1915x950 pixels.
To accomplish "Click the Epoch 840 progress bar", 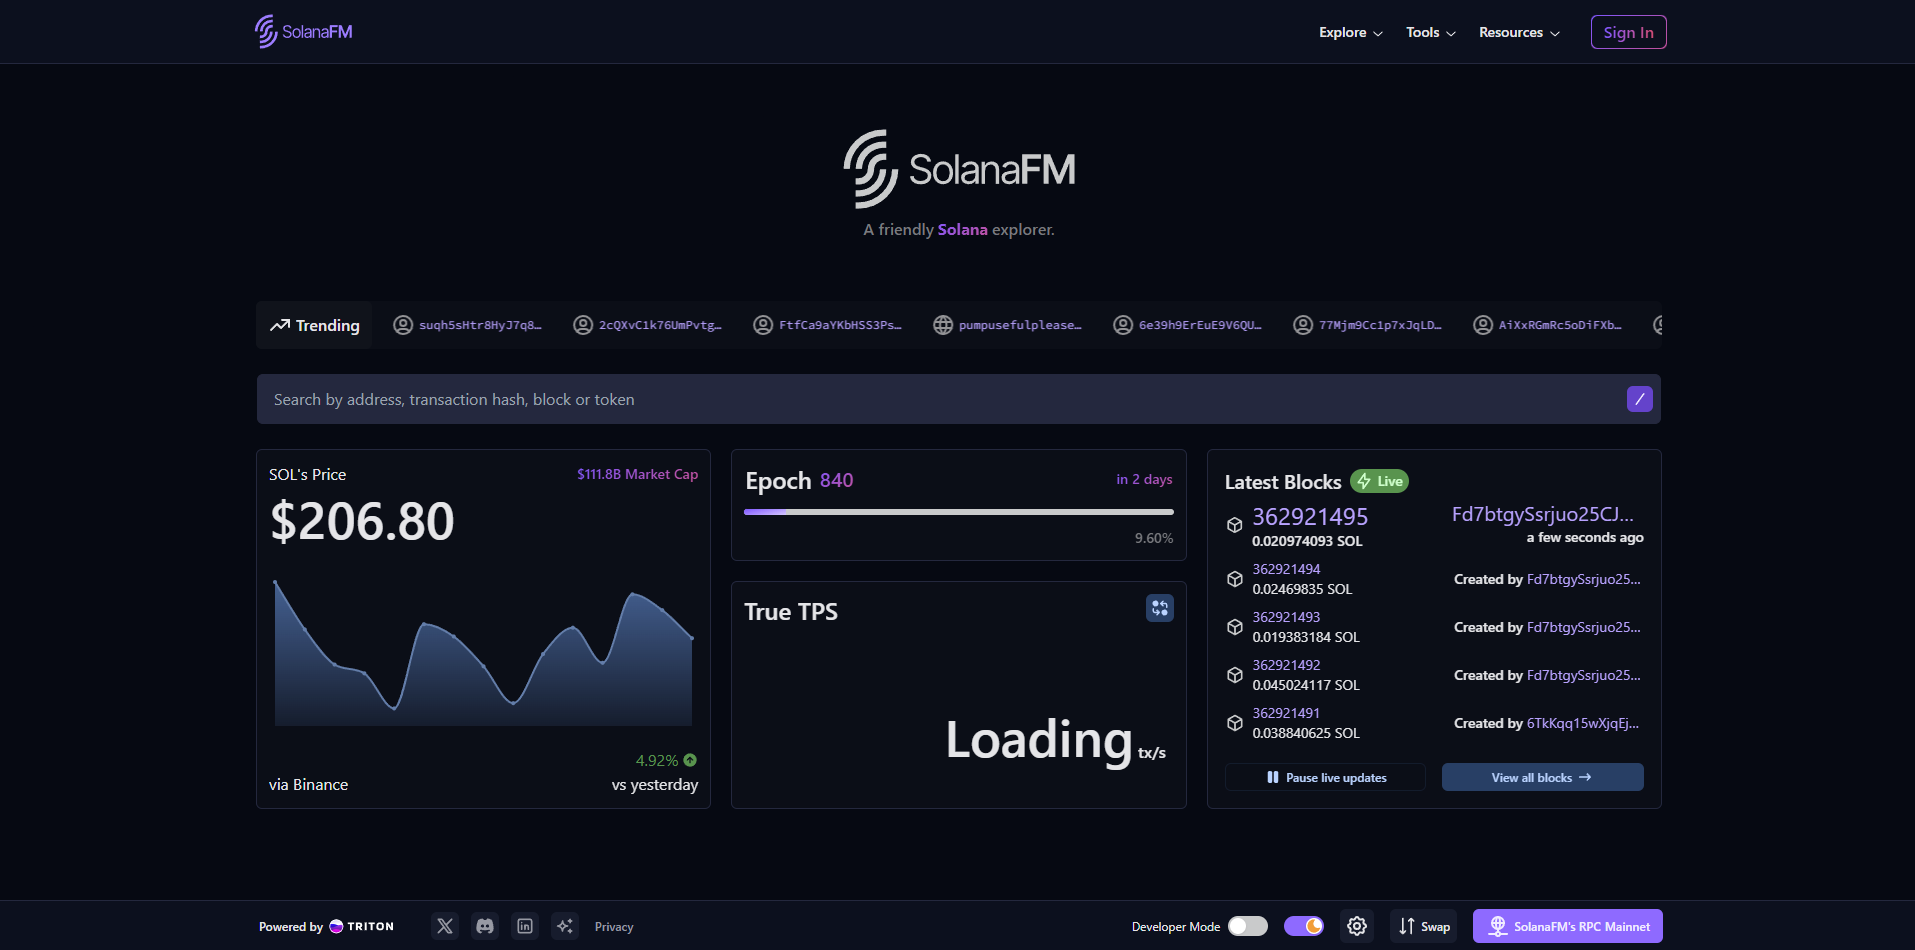I will [x=958, y=512].
